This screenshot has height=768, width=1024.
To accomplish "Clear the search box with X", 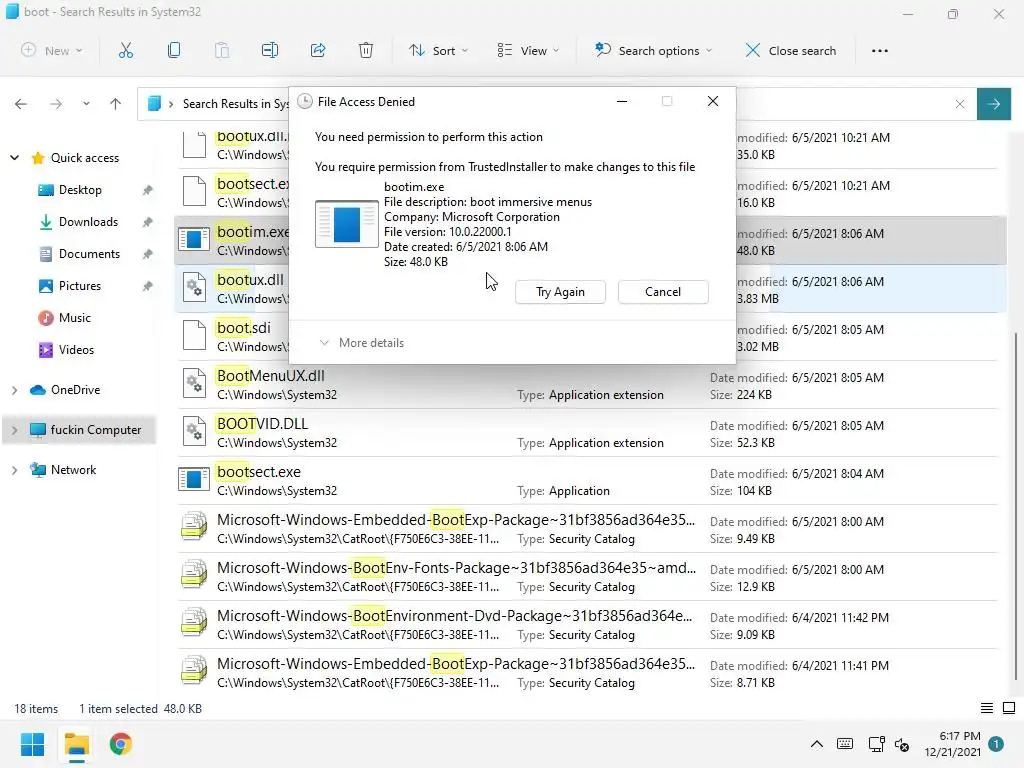I will coord(960,104).
